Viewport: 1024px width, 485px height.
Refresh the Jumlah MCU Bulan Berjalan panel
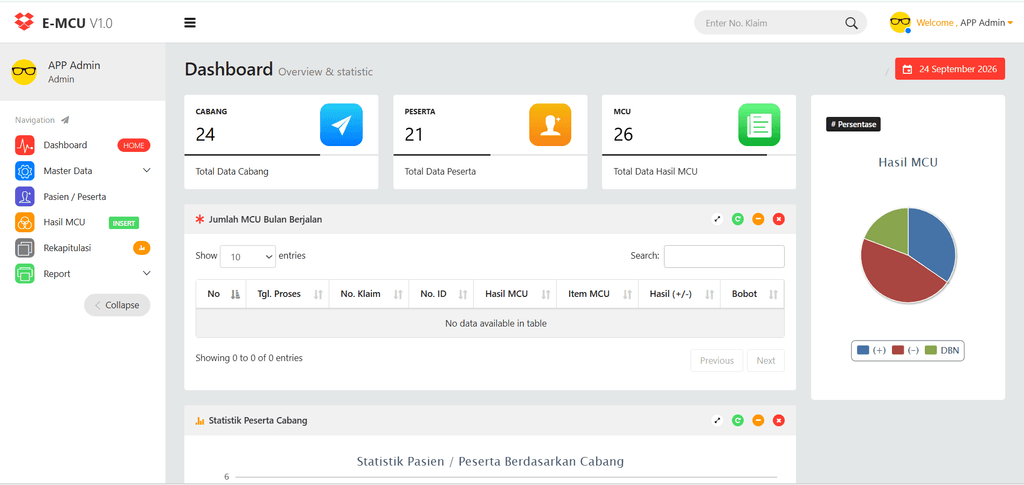738,219
